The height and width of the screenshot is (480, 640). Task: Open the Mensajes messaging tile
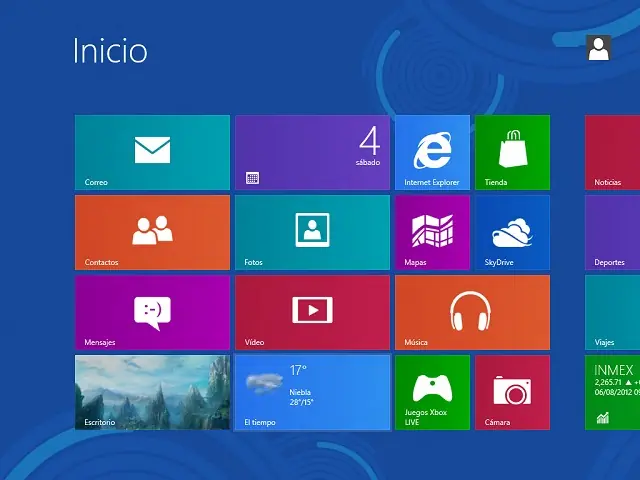tap(152, 312)
